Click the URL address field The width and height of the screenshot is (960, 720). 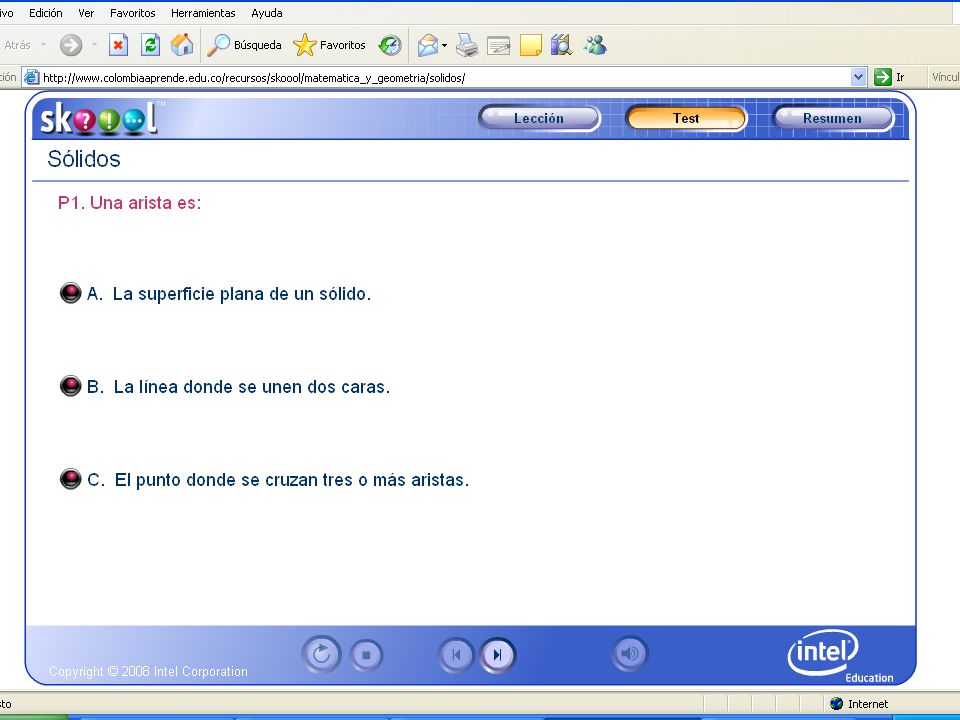click(x=445, y=78)
